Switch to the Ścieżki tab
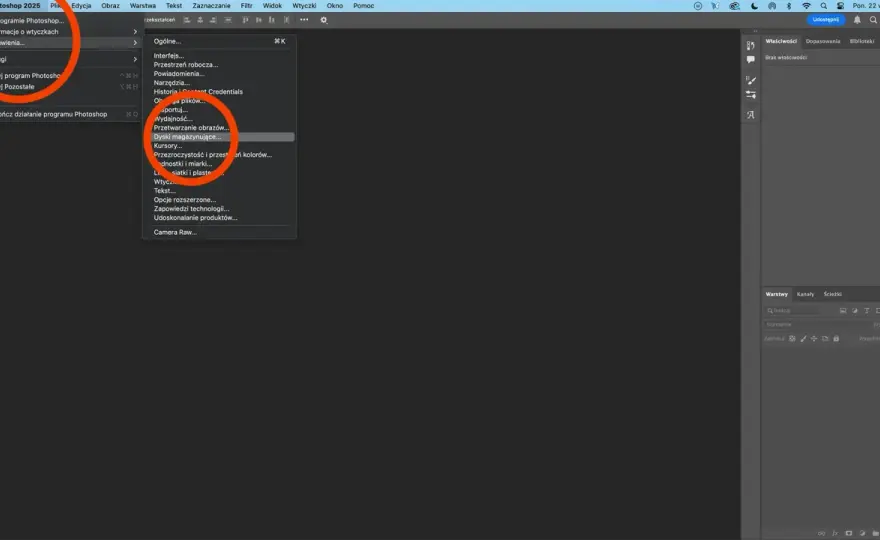880x540 pixels. [832, 294]
